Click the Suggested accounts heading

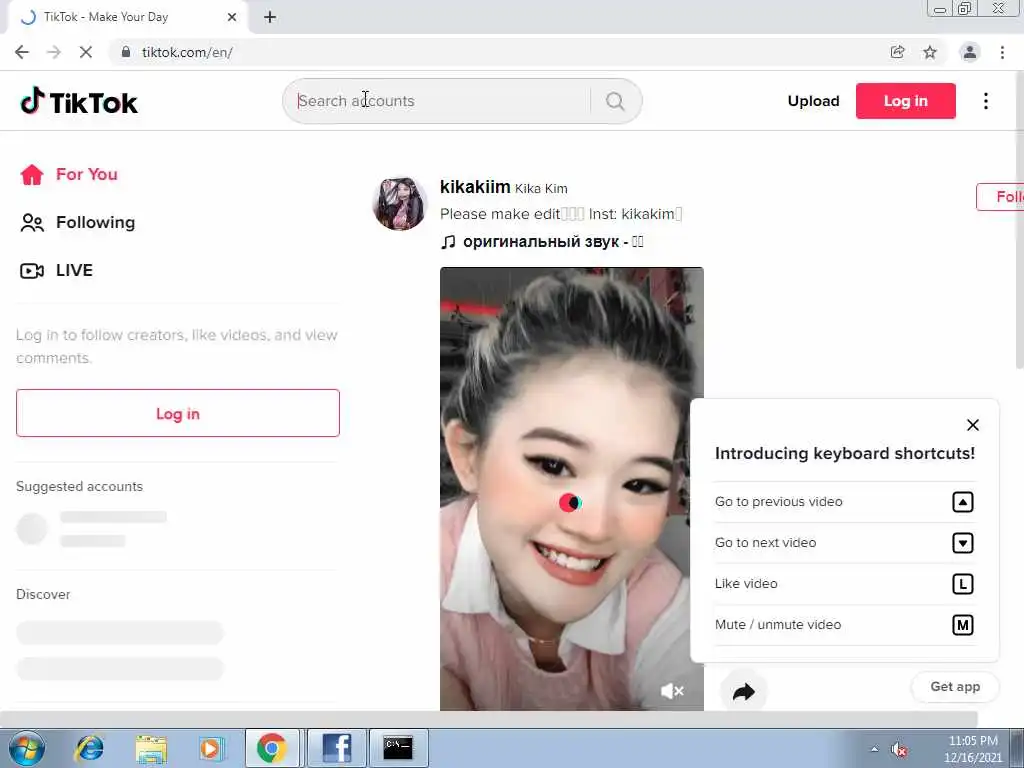79,487
